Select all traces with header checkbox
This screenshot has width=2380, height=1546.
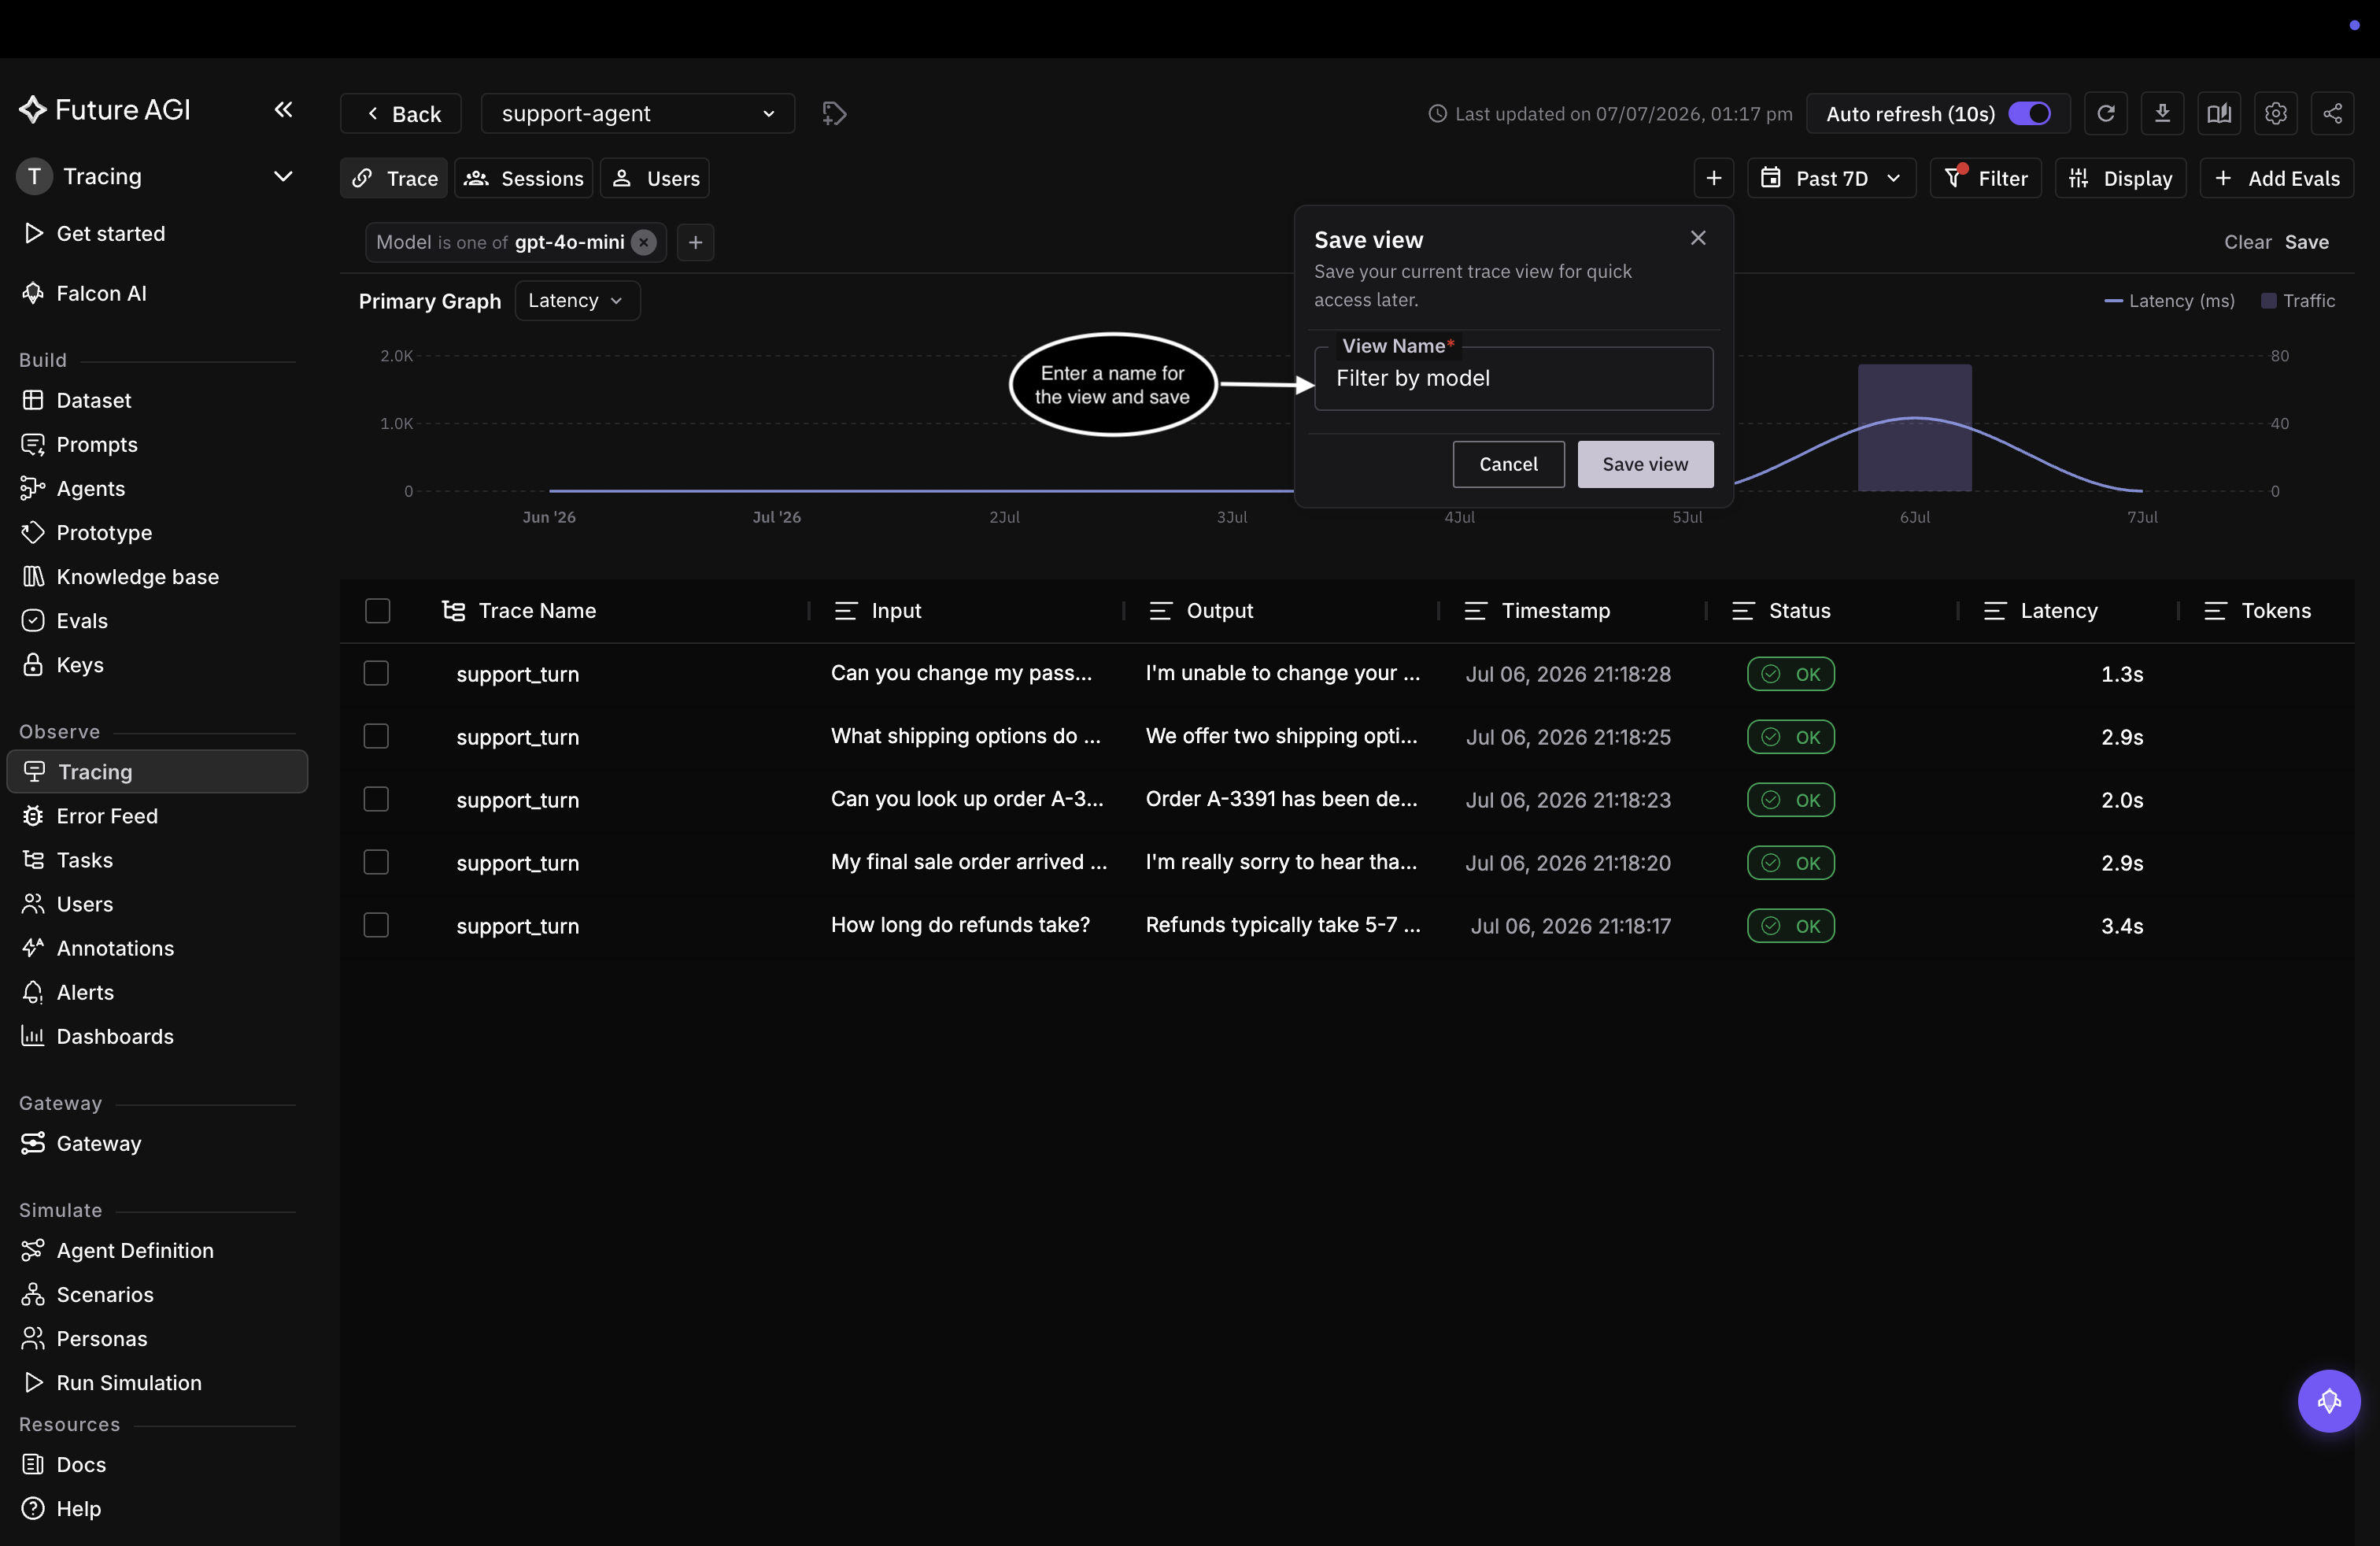(x=377, y=611)
